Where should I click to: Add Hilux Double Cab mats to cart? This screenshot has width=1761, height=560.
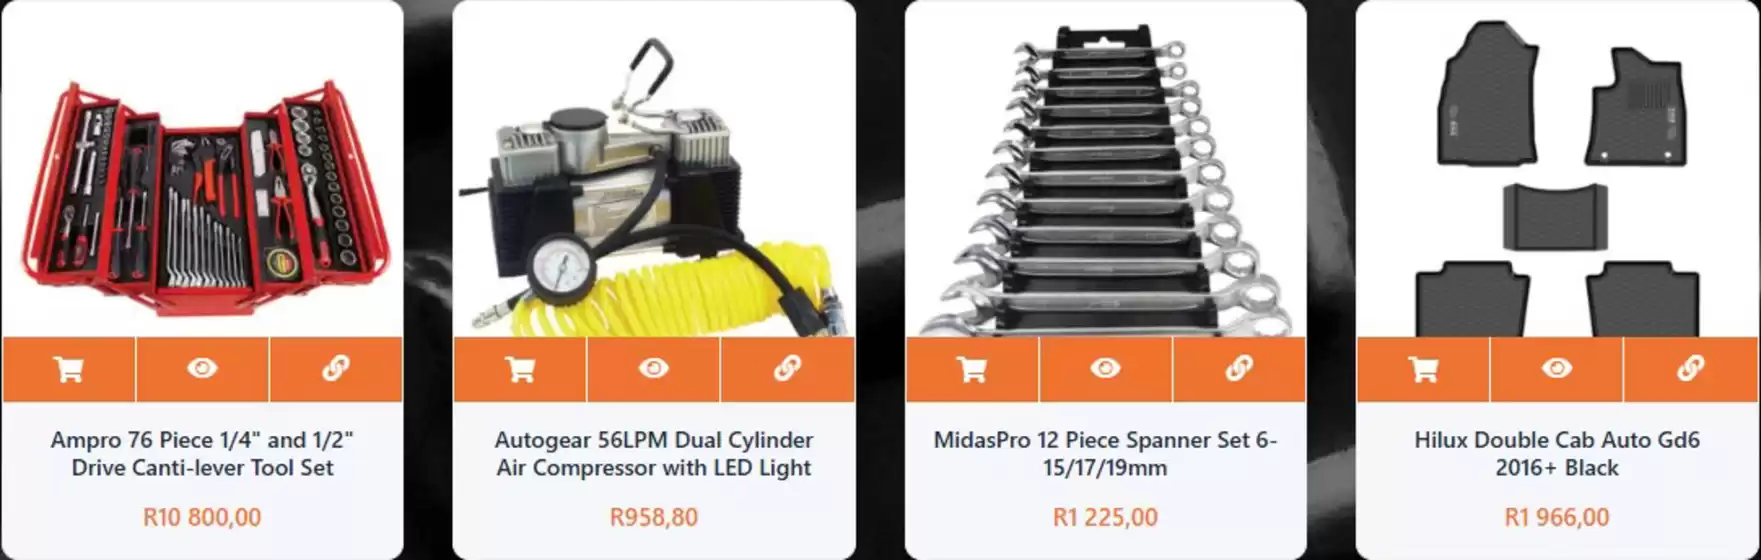(x=1423, y=369)
